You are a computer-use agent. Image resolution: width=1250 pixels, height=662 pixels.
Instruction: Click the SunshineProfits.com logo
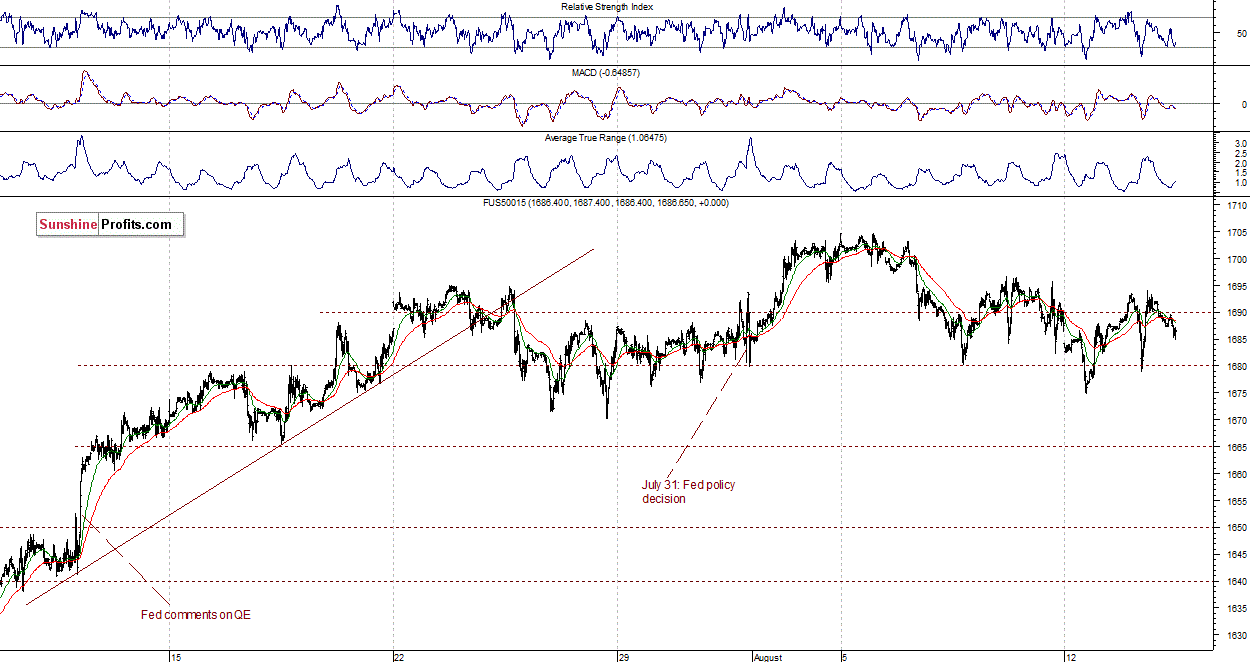point(110,225)
